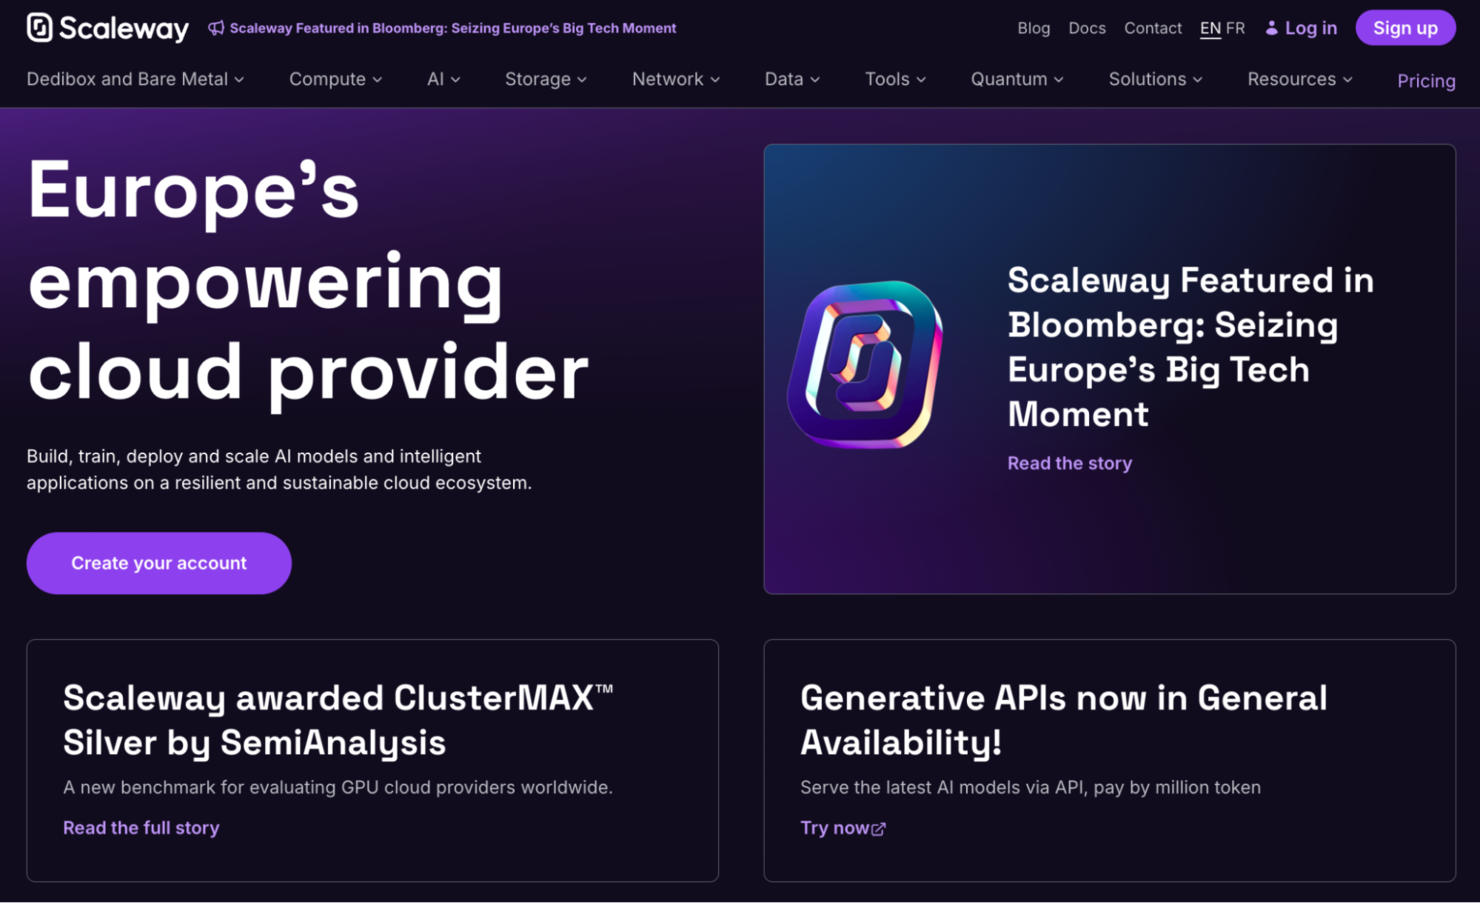Open the Network navigation dropdown
This screenshot has height=903, width=1480.
(675, 79)
